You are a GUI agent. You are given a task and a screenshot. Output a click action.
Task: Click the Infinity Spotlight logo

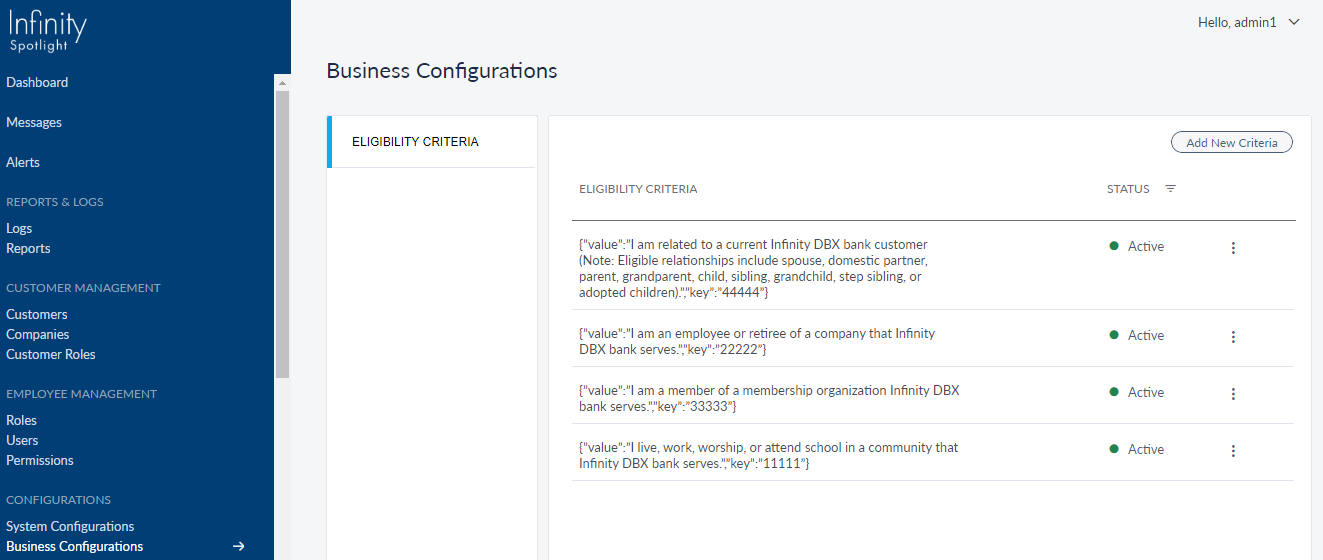tap(47, 30)
